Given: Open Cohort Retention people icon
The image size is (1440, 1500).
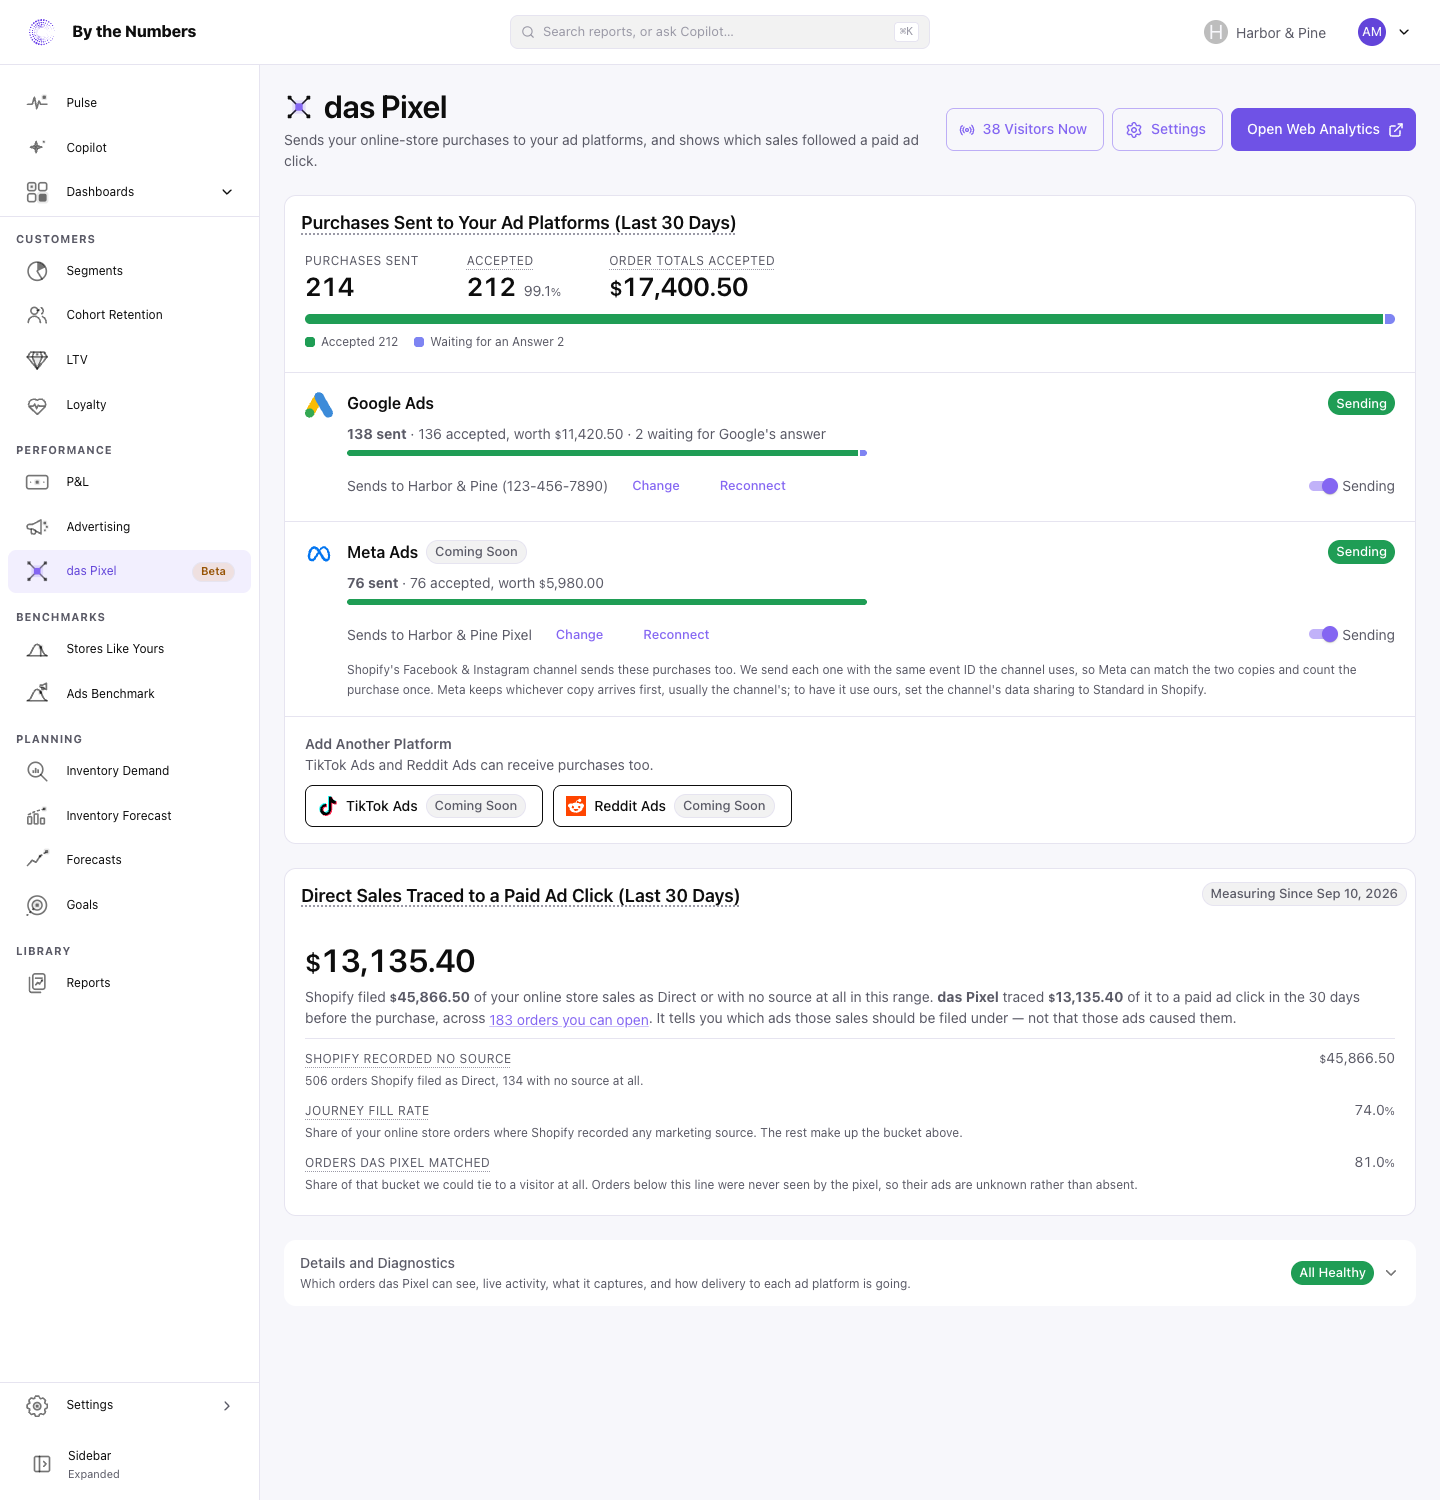Looking at the screenshot, I should point(37,315).
